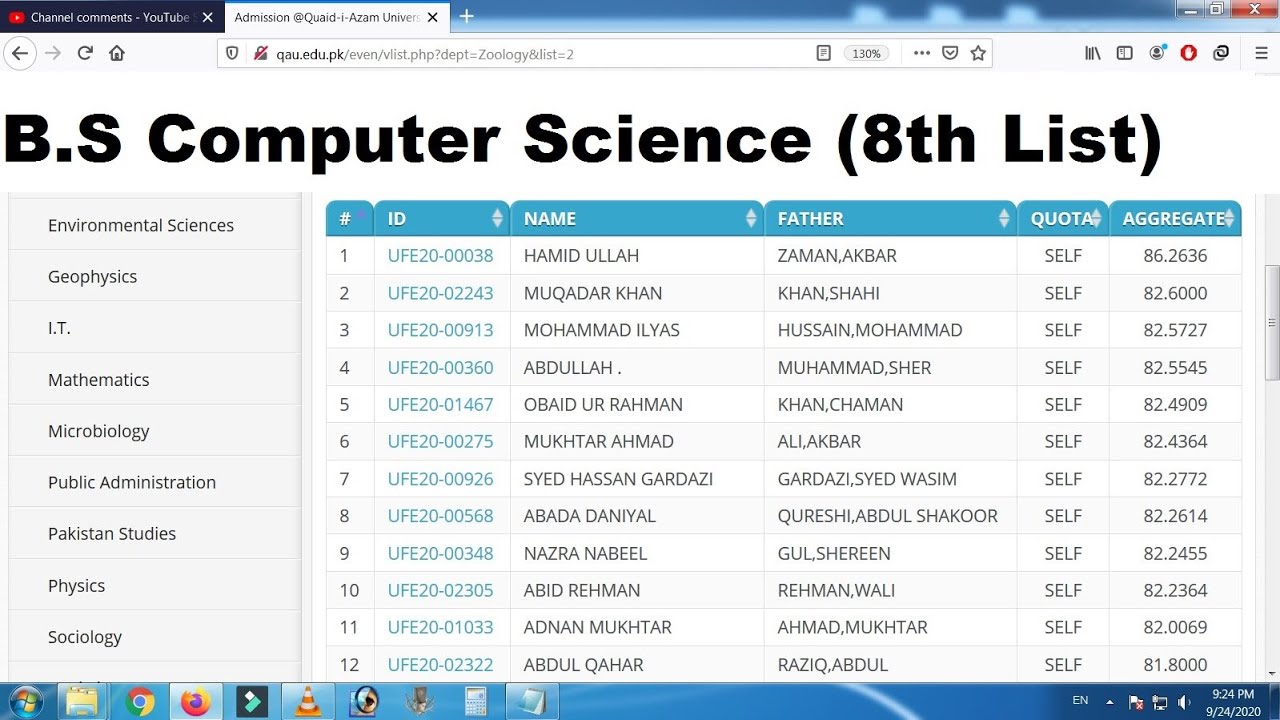The height and width of the screenshot is (720, 1280).
Task: Open File Explorer from taskbar
Action: 82,701
